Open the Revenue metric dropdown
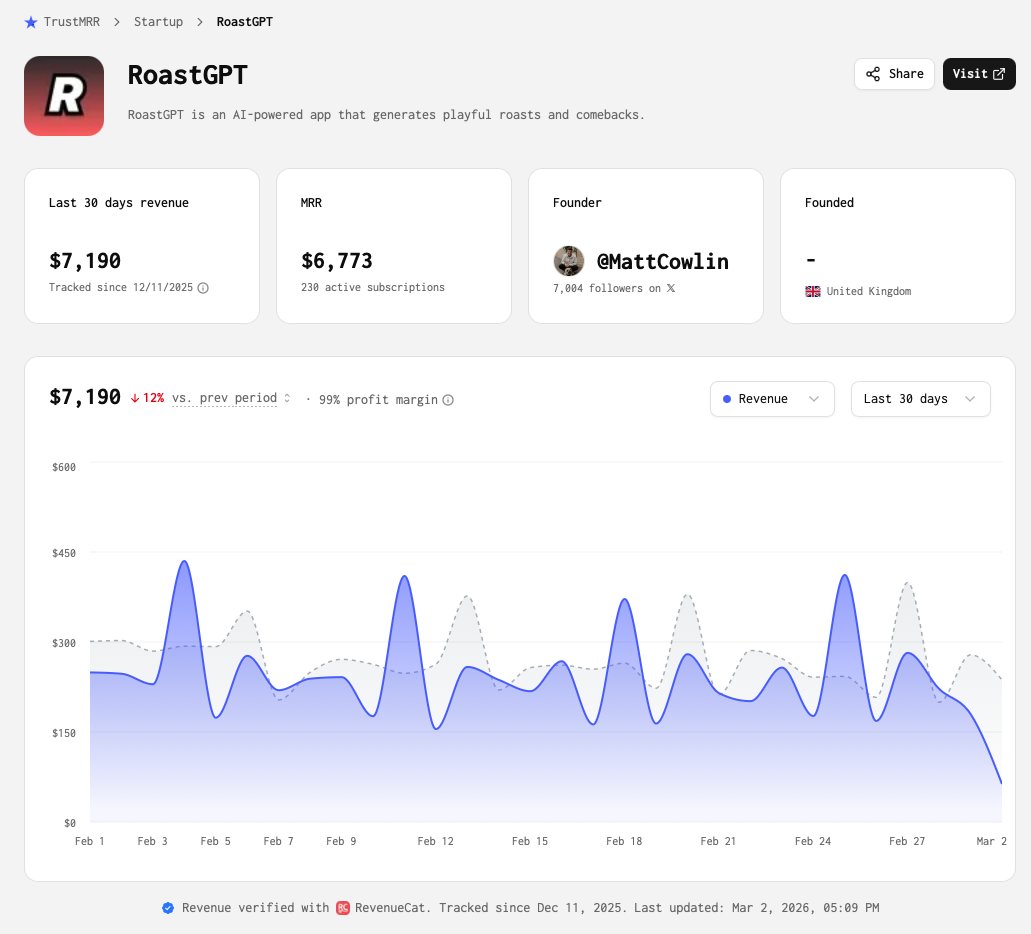Image resolution: width=1031 pixels, height=934 pixels. tap(772, 399)
